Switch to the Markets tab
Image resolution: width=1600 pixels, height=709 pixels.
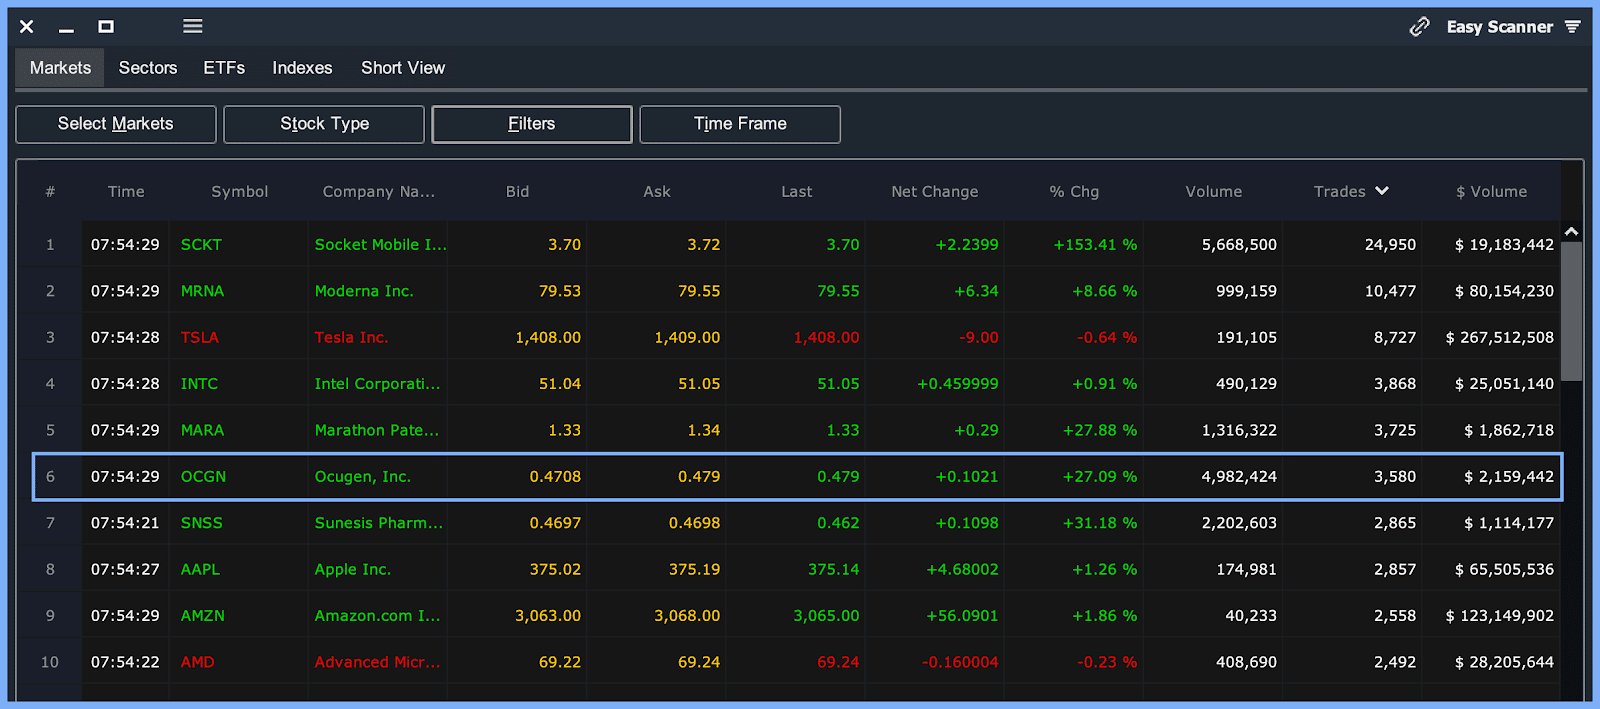coord(60,67)
